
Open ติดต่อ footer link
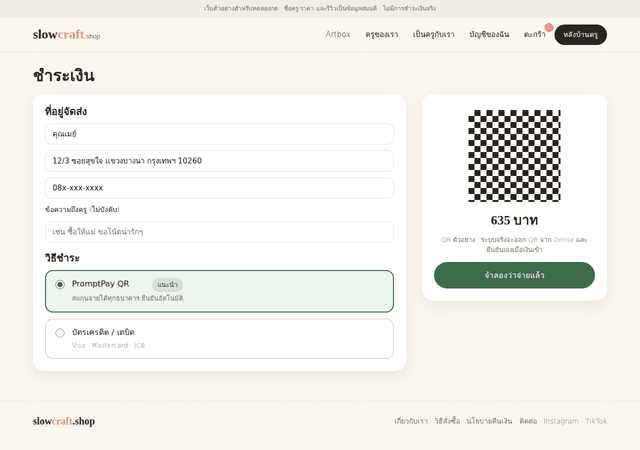tap(528, 421)
